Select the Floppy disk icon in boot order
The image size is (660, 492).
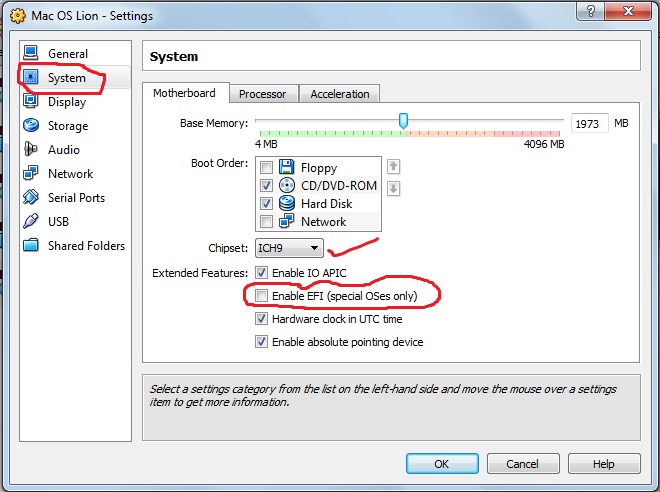[287, 167]
